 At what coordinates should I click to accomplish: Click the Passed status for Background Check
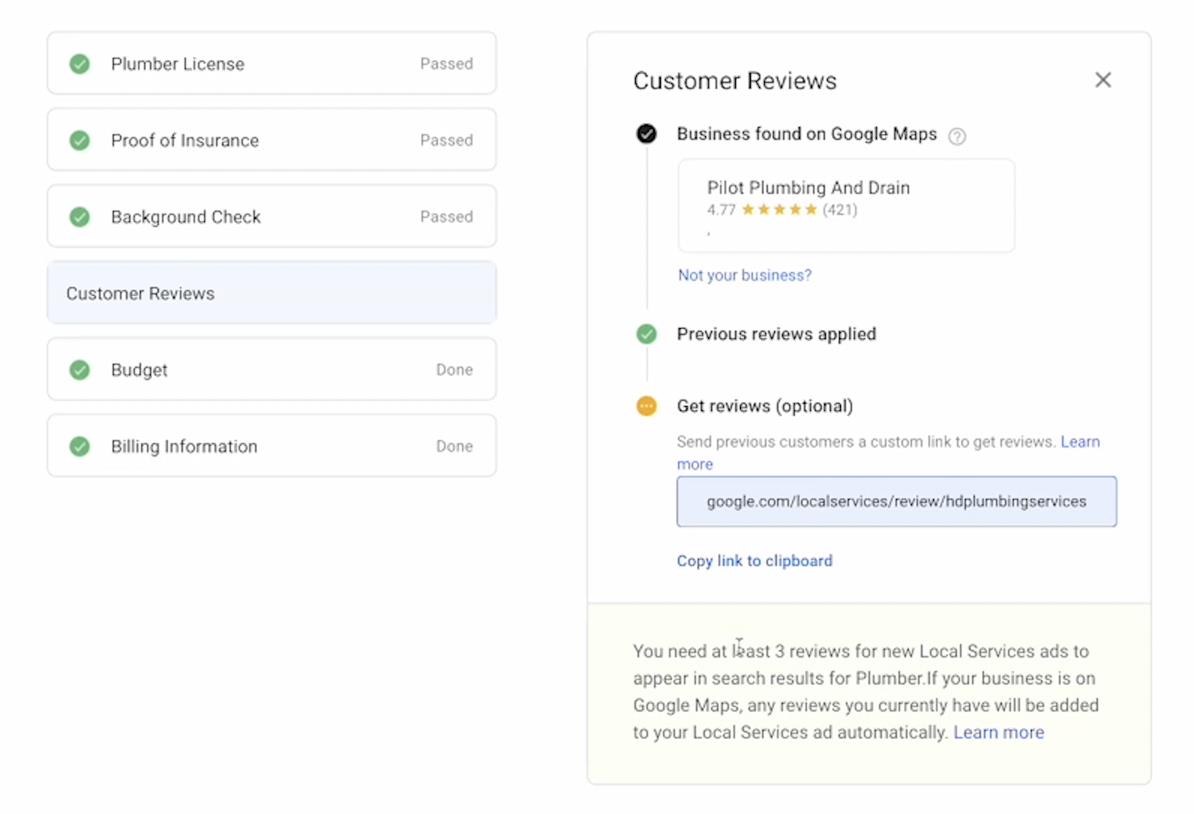[446, 217]
